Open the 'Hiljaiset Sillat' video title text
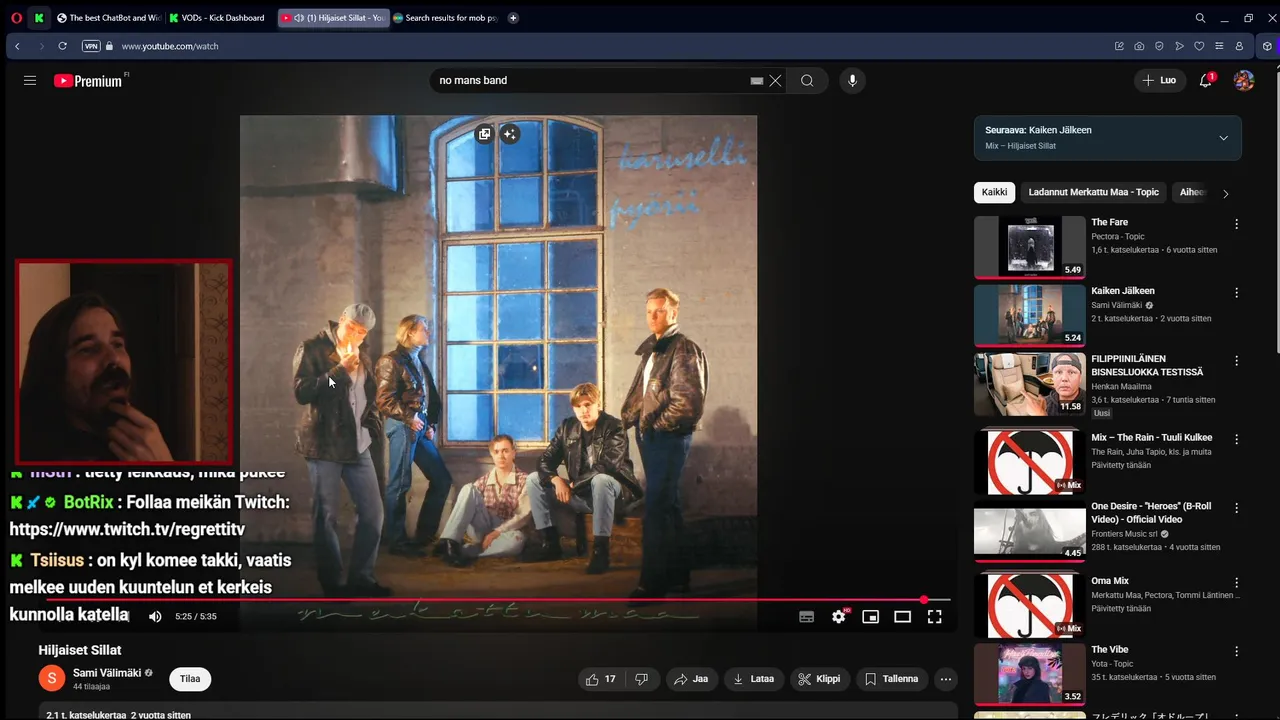 [80, 650]
